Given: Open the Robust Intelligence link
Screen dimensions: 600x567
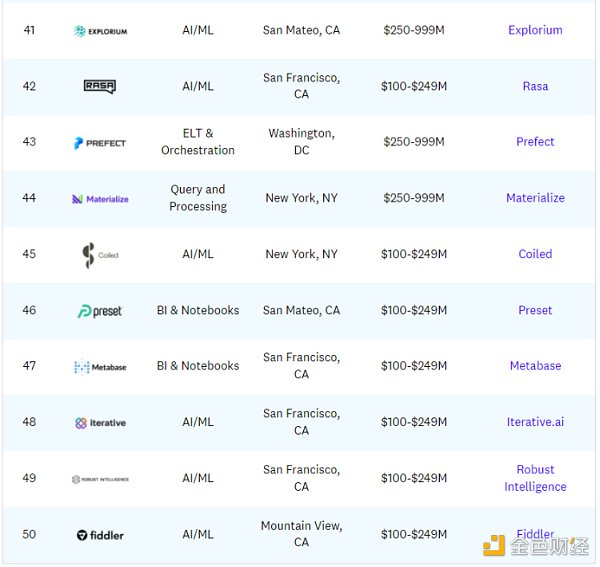Looking at the screenshot, I should point(535,478).
